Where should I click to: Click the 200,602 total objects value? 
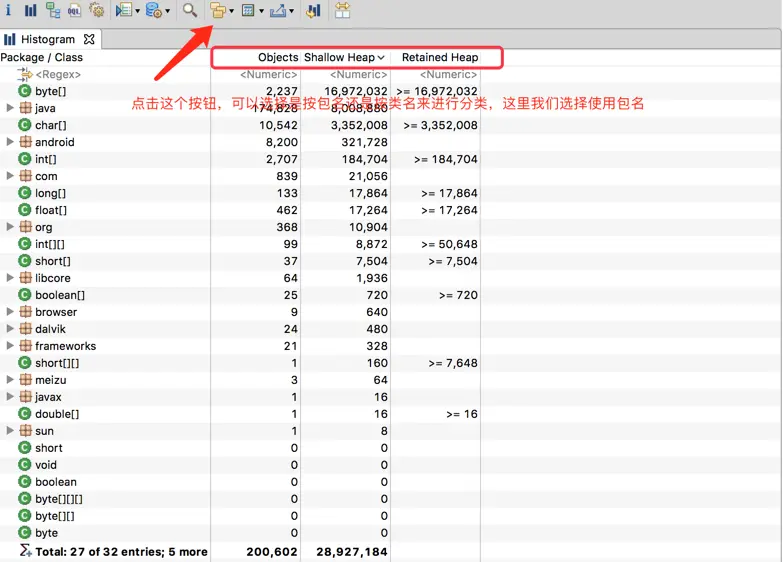(x=272, y=552)
